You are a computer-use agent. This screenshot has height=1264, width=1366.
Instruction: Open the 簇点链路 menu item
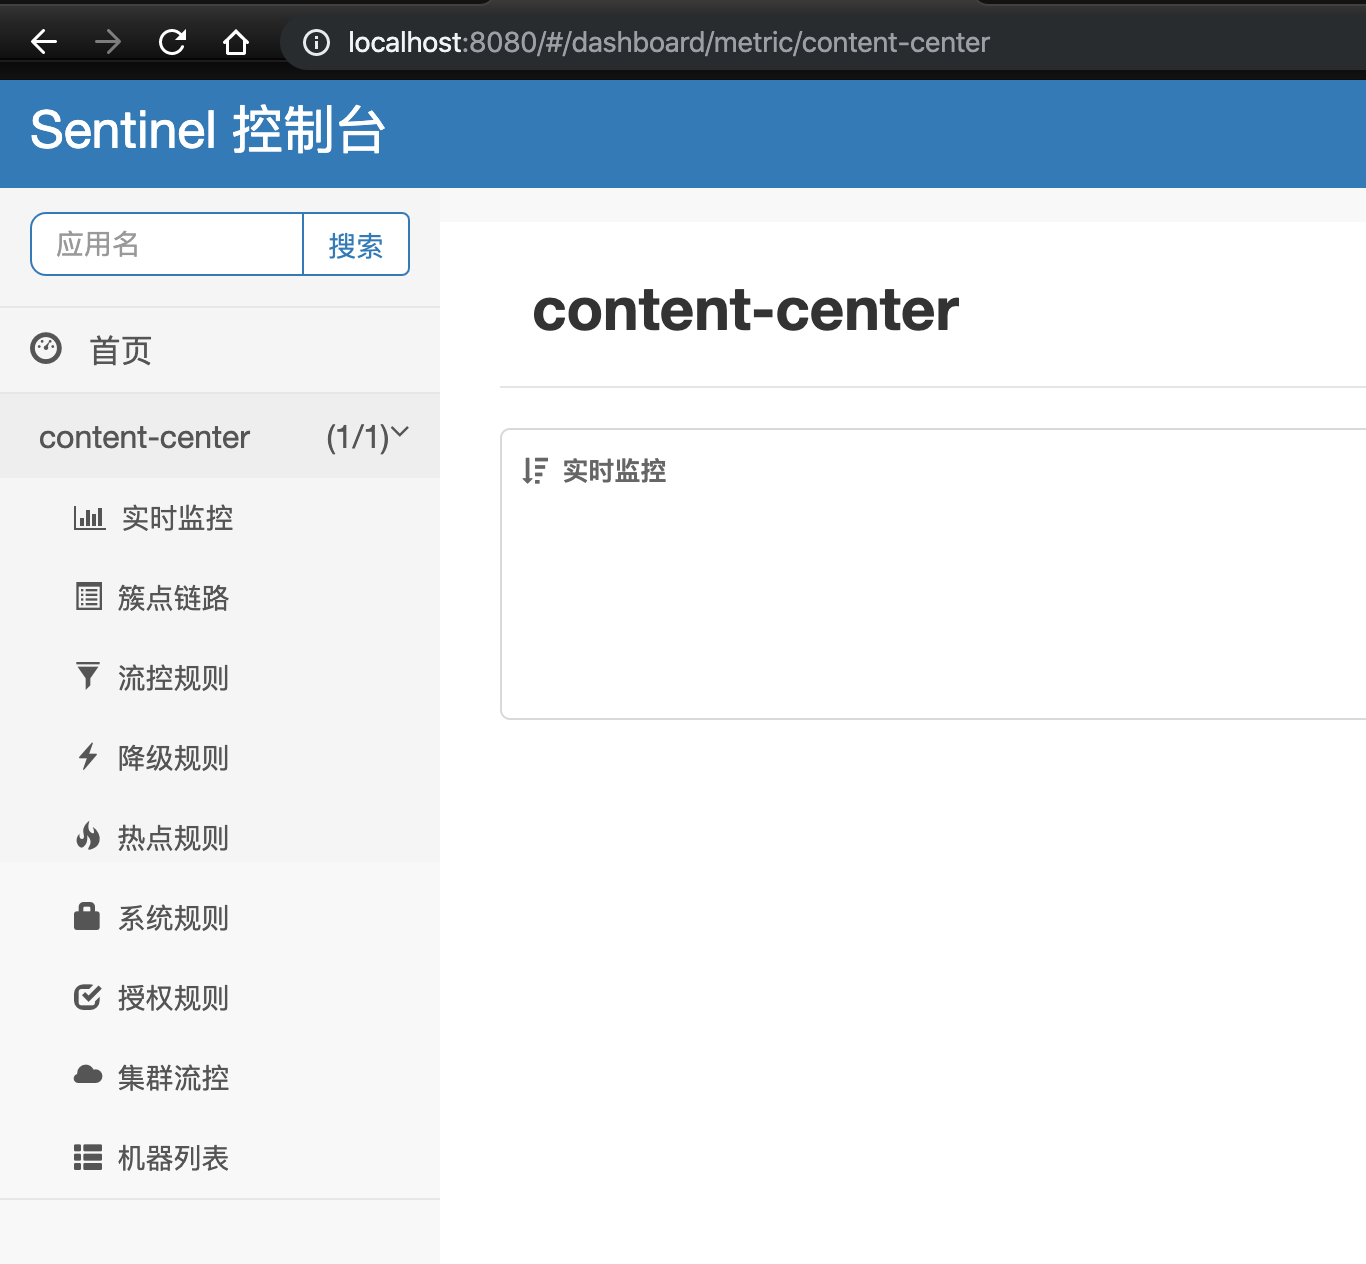tap(173, 598)
